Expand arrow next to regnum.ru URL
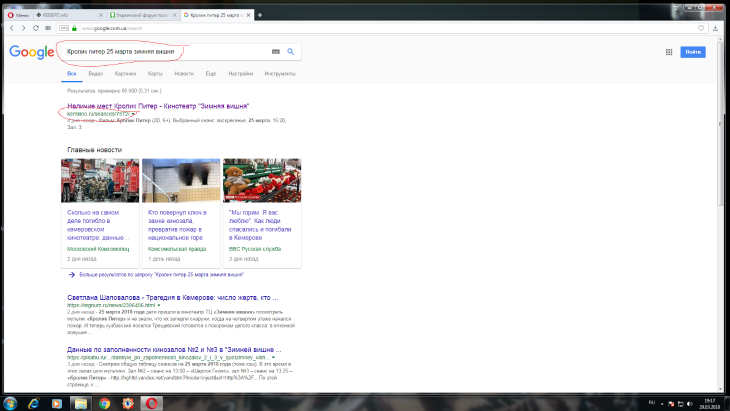The height and width of the screenshot is (411, 730). tap(159, 305)
